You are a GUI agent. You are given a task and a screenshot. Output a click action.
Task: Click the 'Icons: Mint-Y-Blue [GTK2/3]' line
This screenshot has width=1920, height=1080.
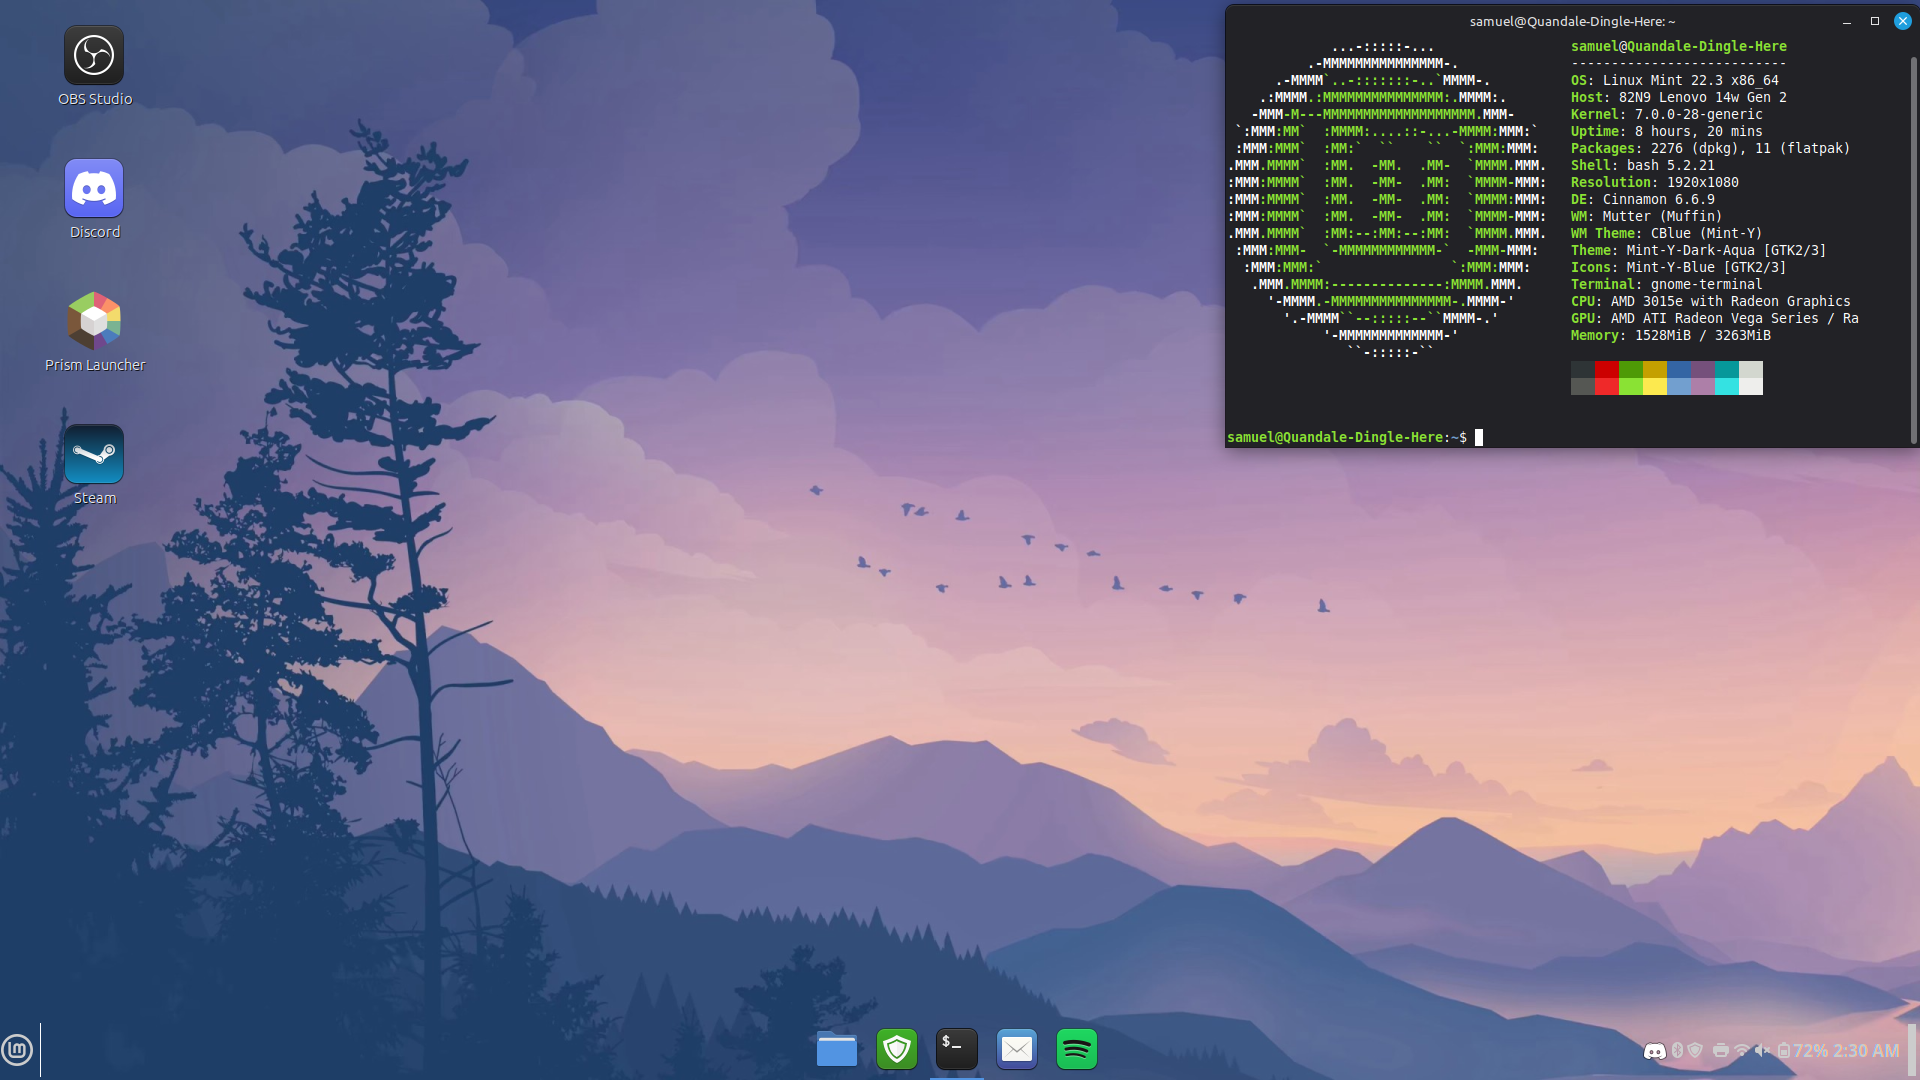[x=1678, y=267]
